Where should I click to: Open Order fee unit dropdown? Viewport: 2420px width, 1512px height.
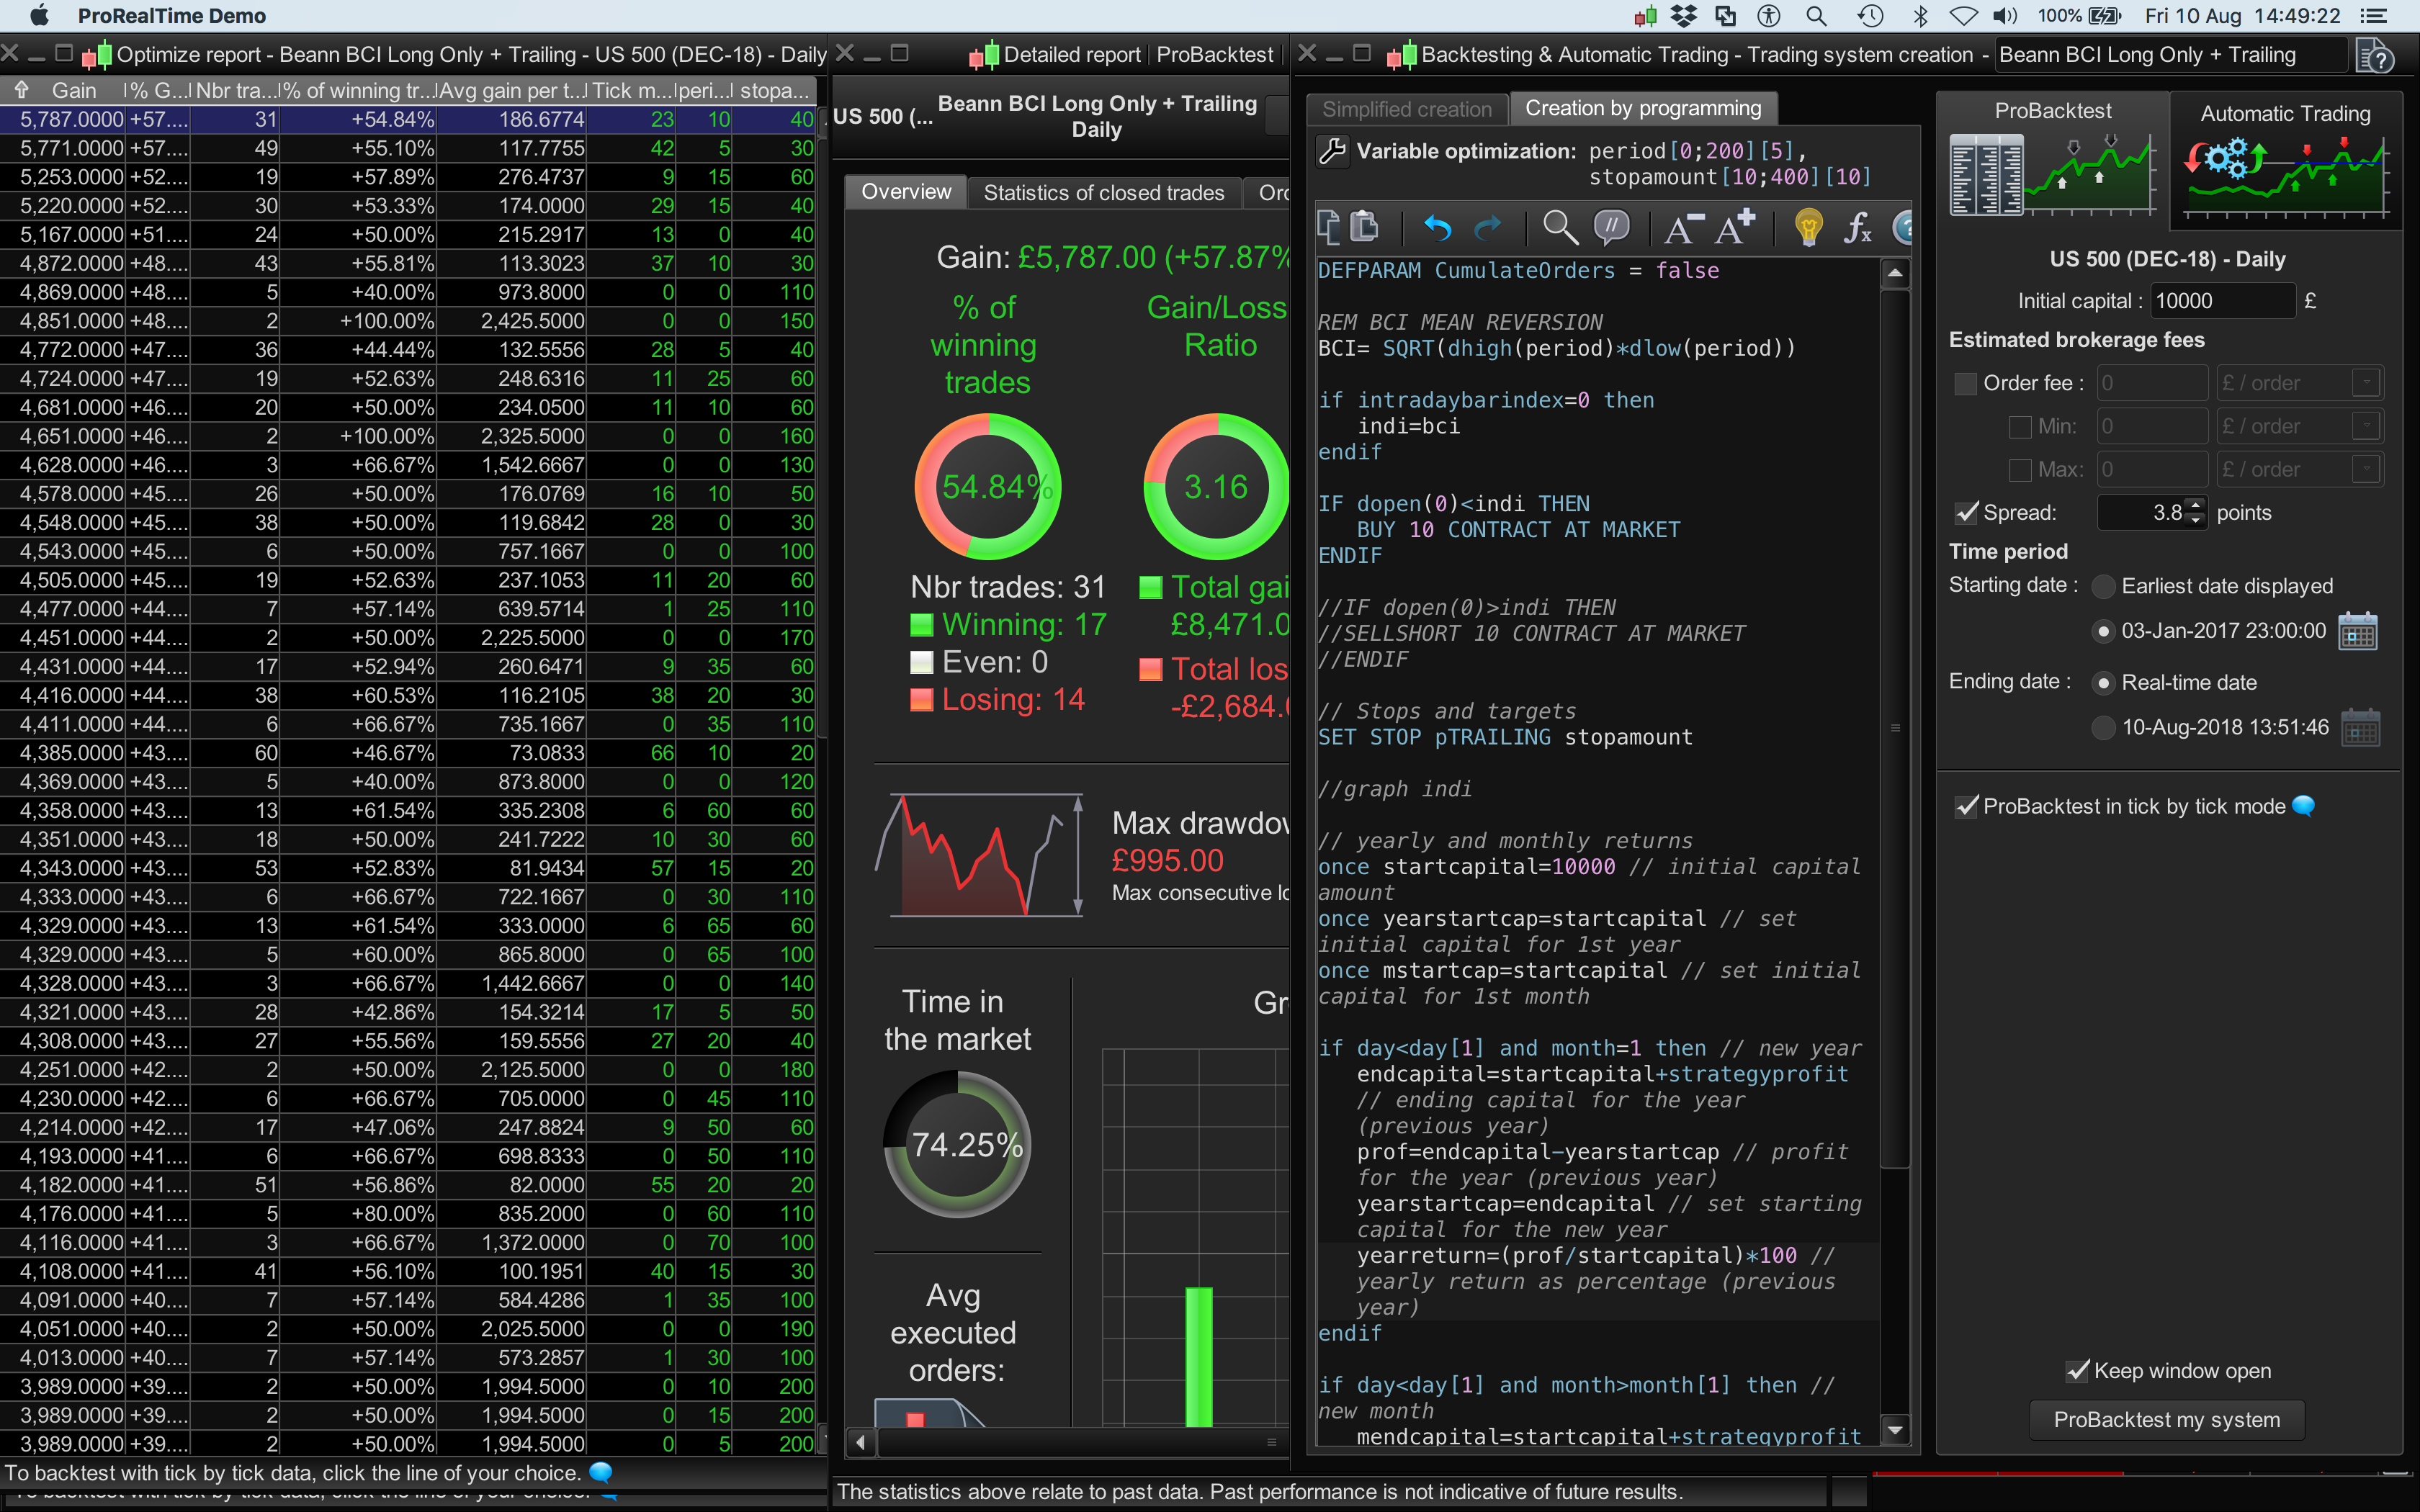pyautogui.click(x=2366, y=383)
